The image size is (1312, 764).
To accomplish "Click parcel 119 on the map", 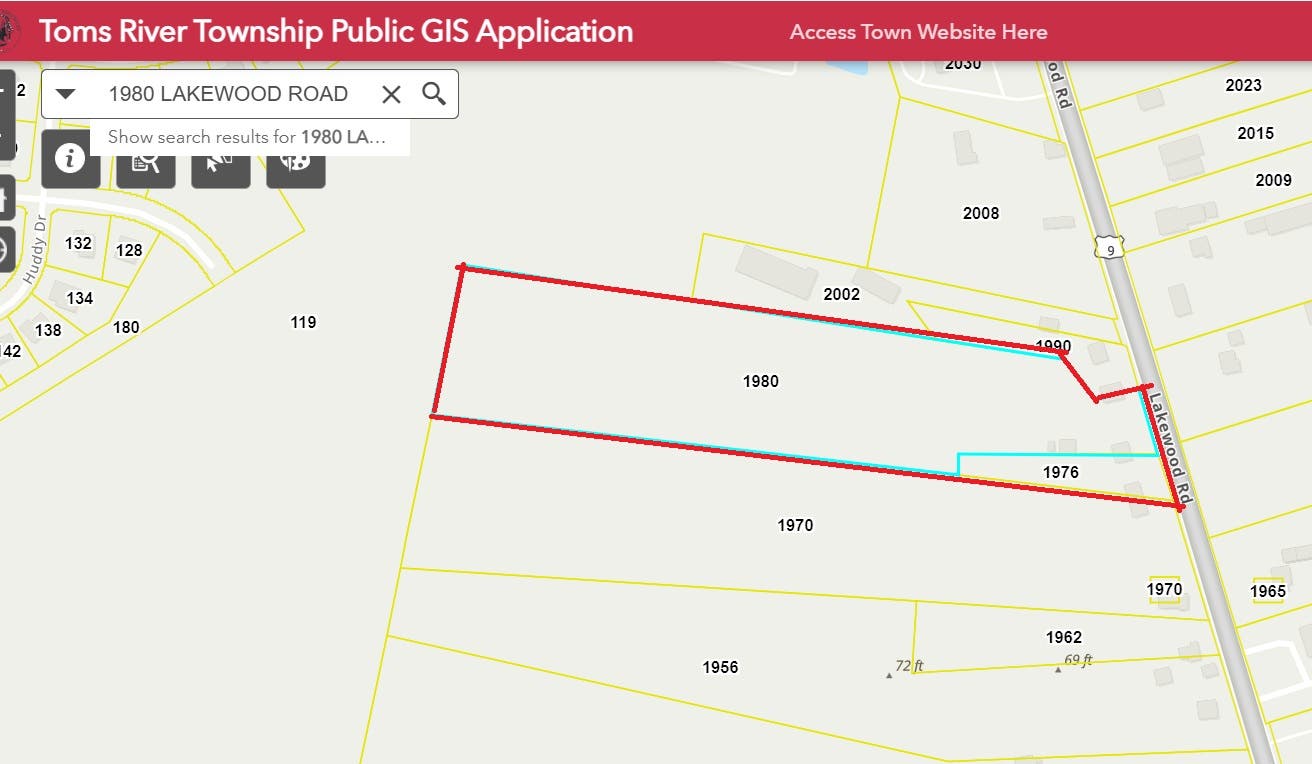I will tap(303, 322).
